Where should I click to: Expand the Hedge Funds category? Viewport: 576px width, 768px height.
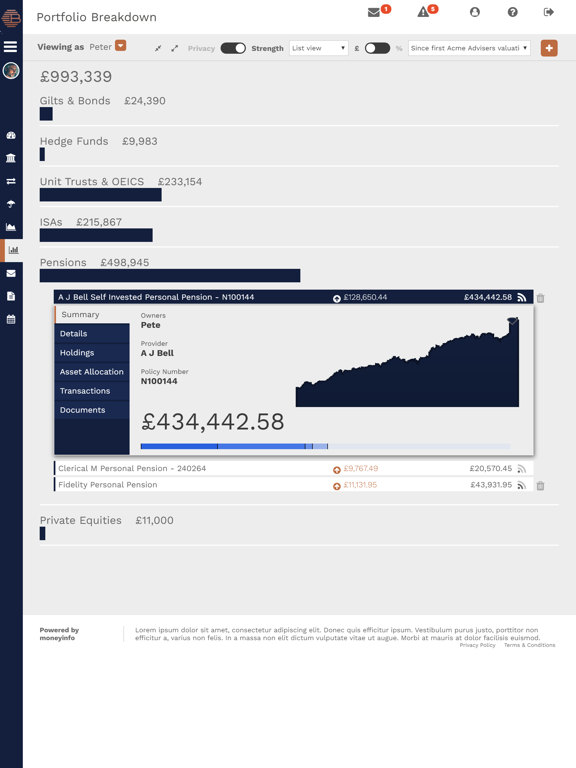tap(74, 141)
